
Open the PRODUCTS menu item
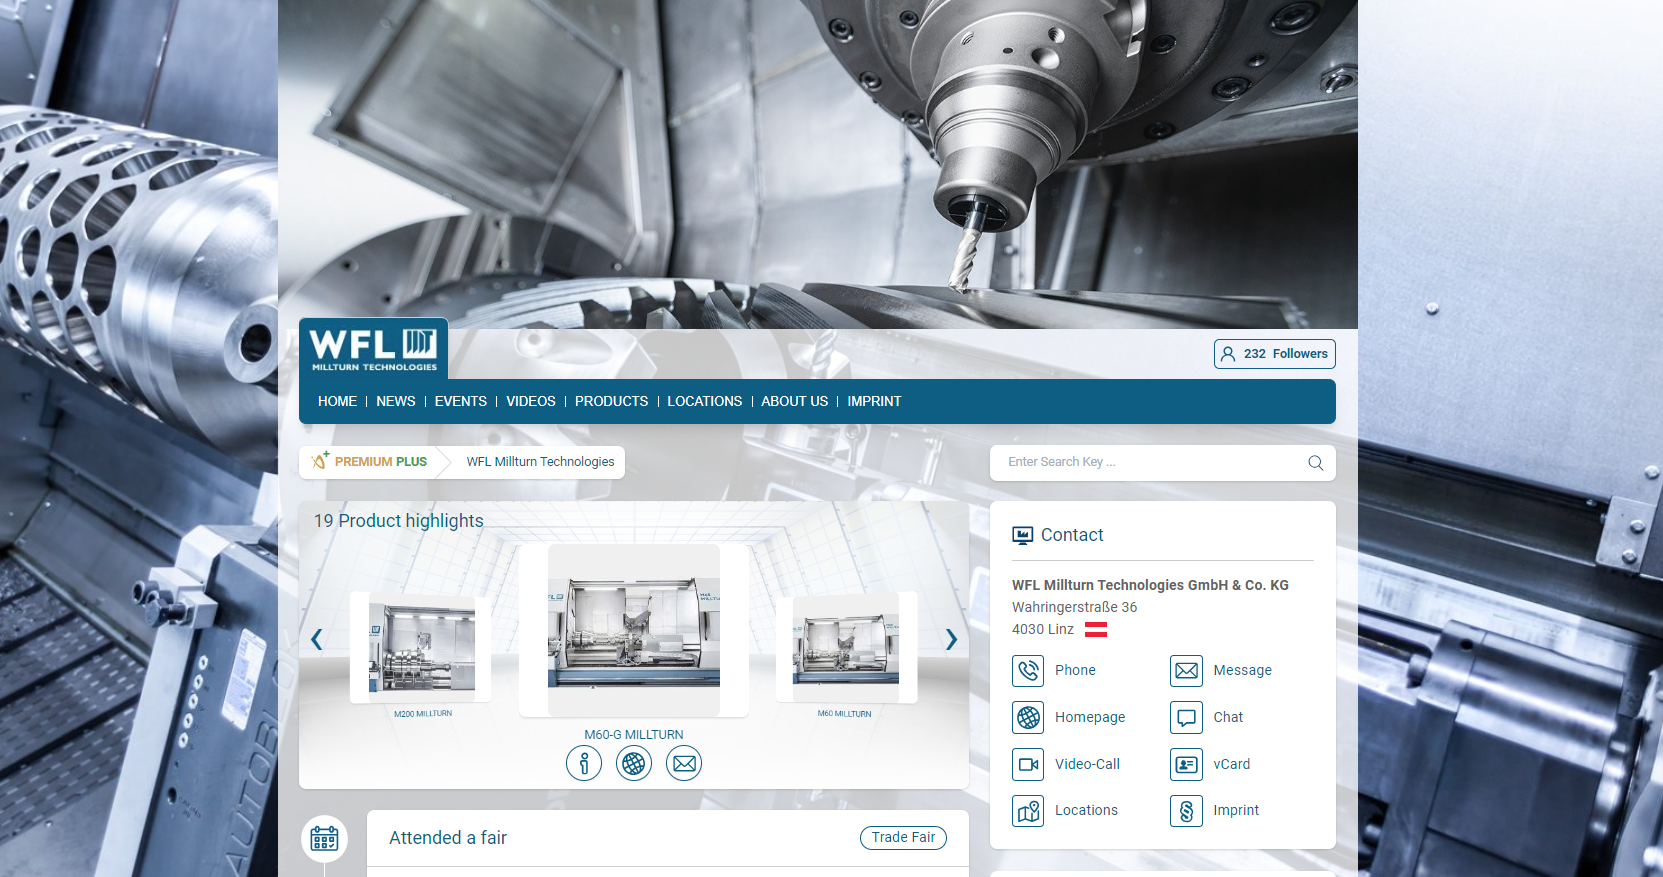pos(611,401)
